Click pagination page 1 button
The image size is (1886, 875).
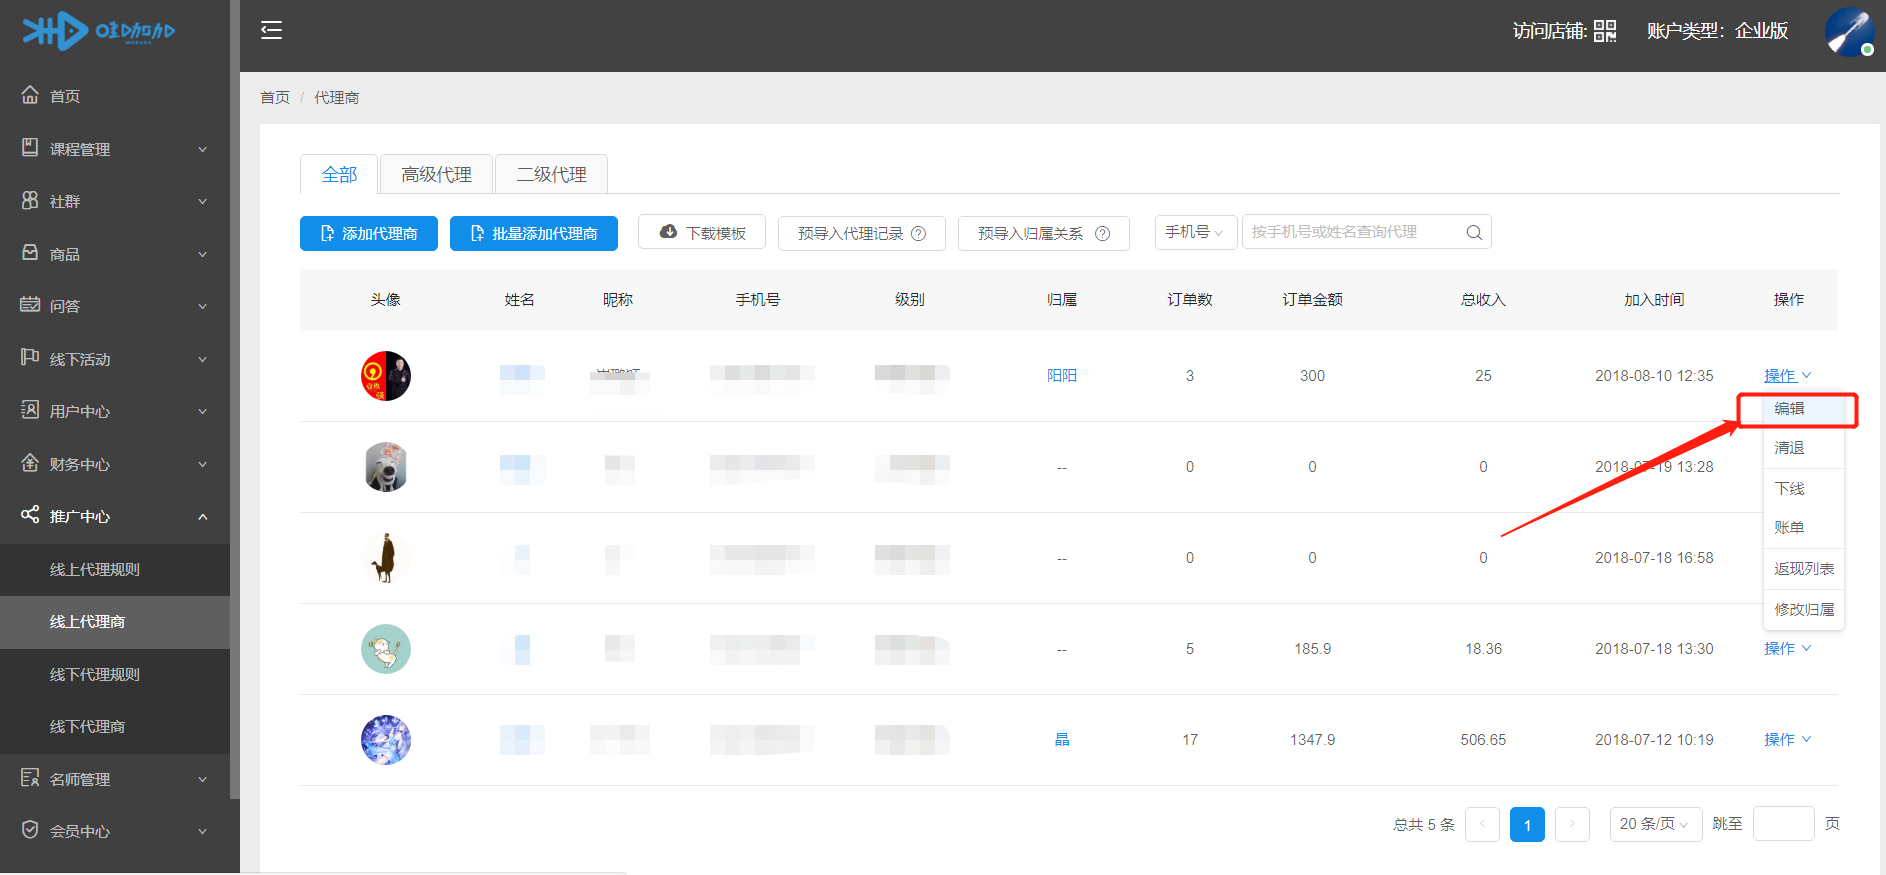point(1527,825)
